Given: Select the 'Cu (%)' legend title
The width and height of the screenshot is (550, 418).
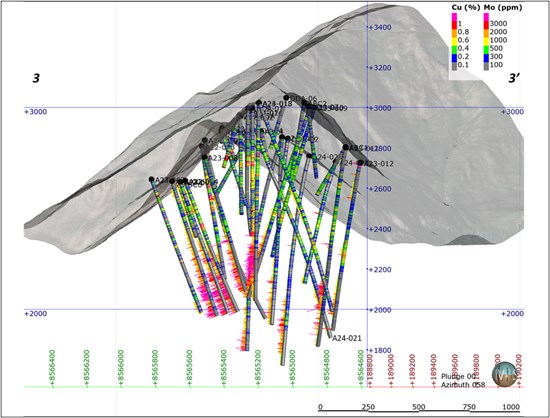Looking at the screenshot, I should coord(465,7).
